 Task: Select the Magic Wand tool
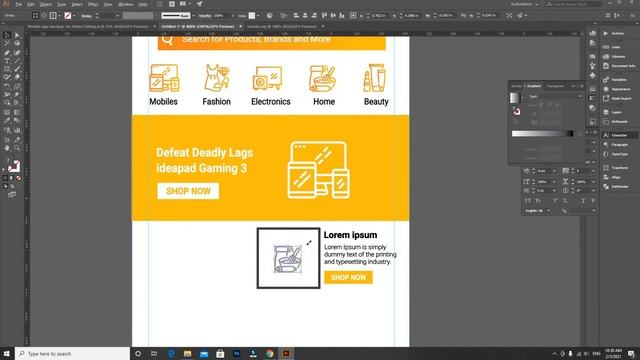pyautogui.click(x=7, y=44)
